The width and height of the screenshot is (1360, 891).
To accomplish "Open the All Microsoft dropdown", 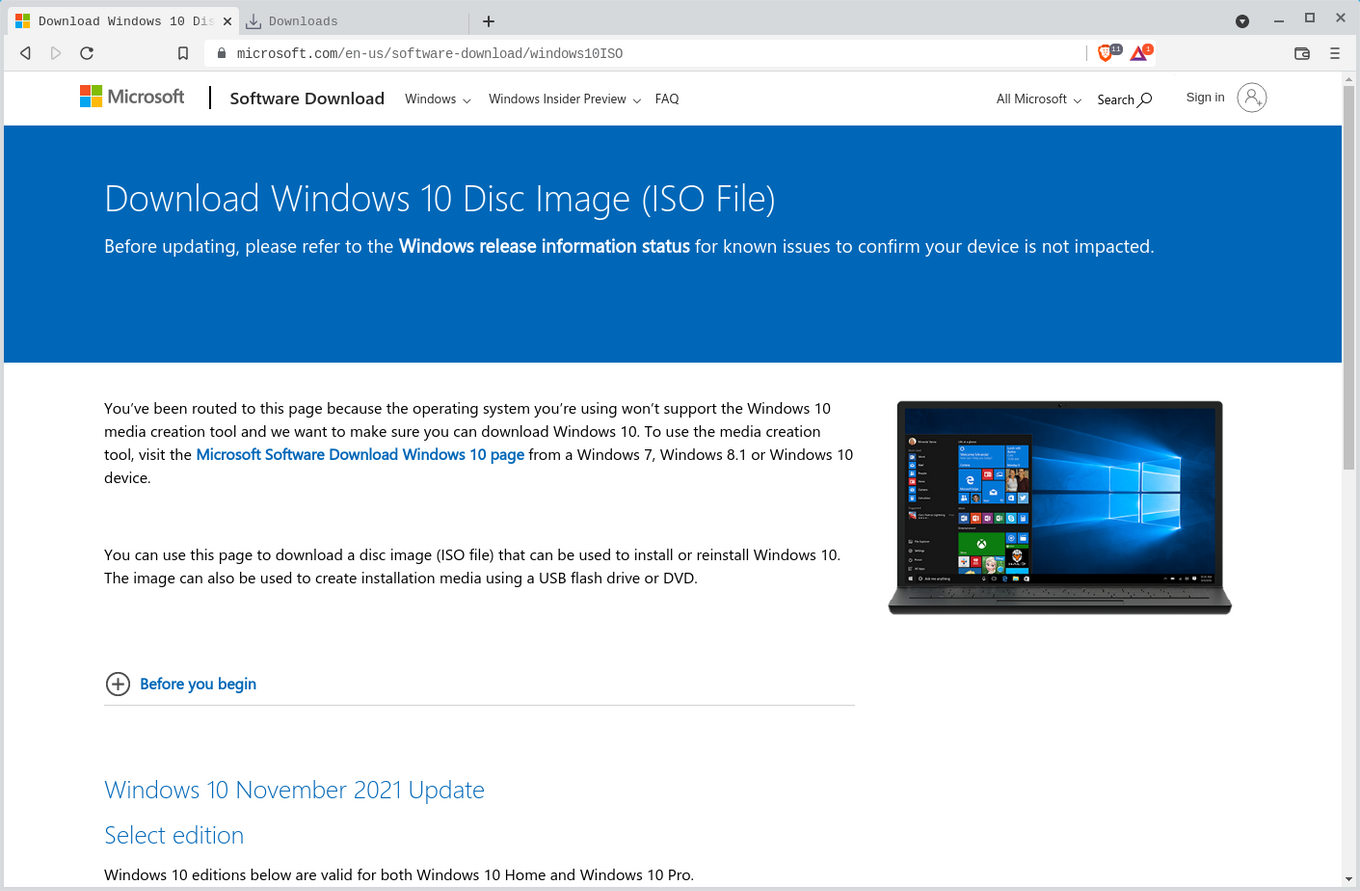I will (1038, 99).
